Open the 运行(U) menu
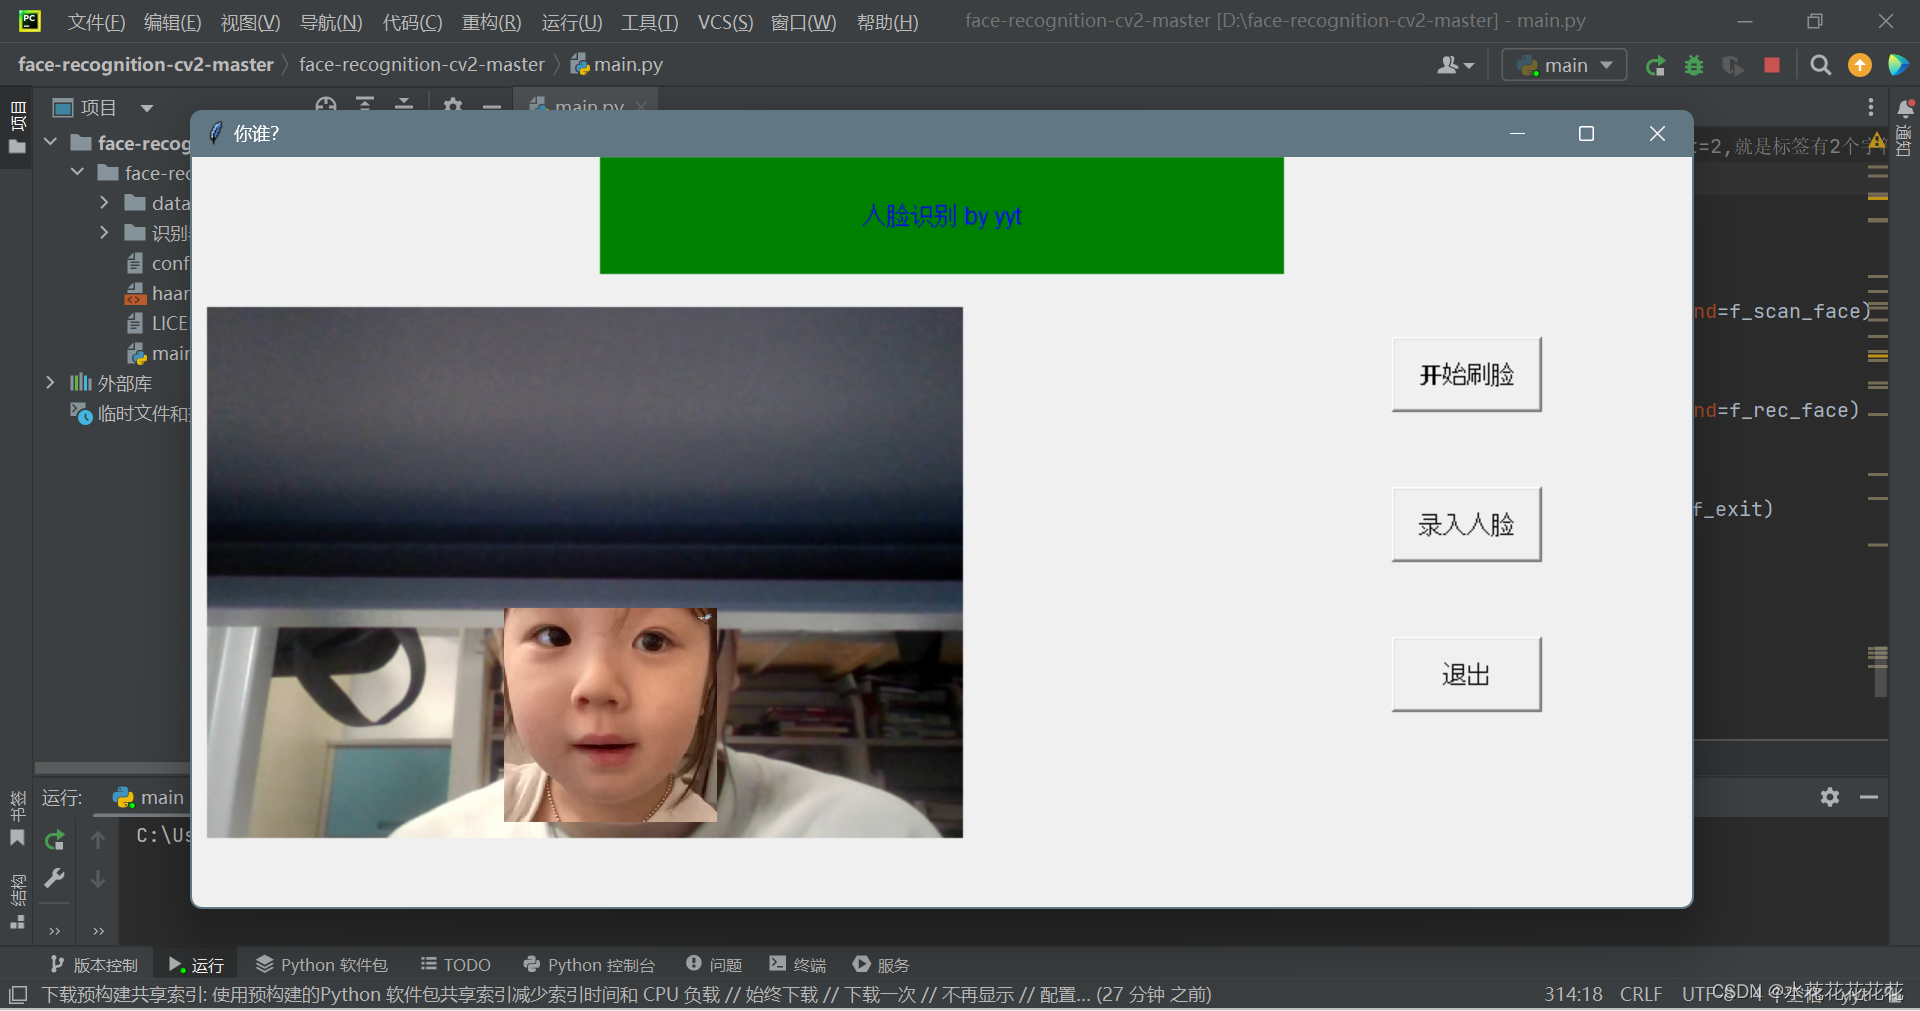 tap(572, 22)
